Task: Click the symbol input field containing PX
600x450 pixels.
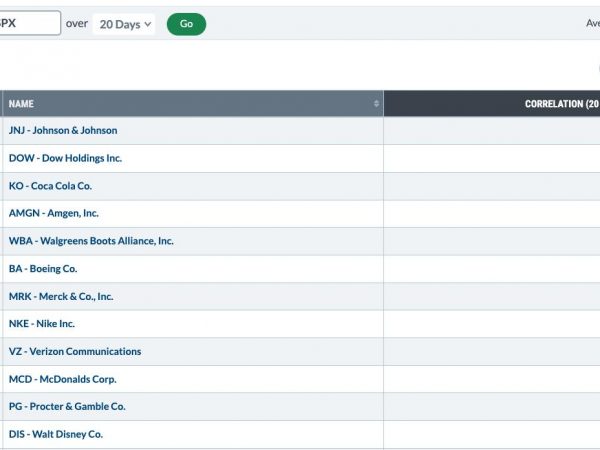Action: [30, 23]
